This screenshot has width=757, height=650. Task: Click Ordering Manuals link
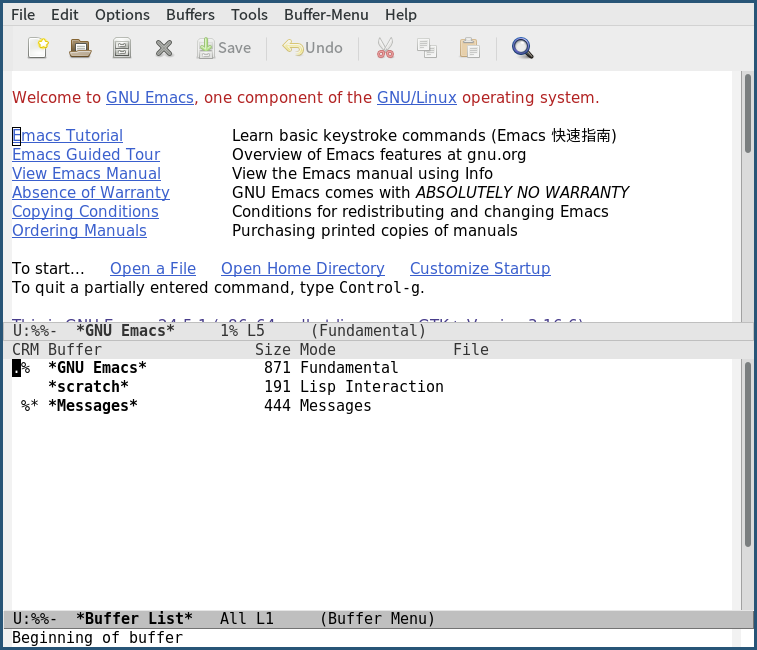(x=79, y=231)
